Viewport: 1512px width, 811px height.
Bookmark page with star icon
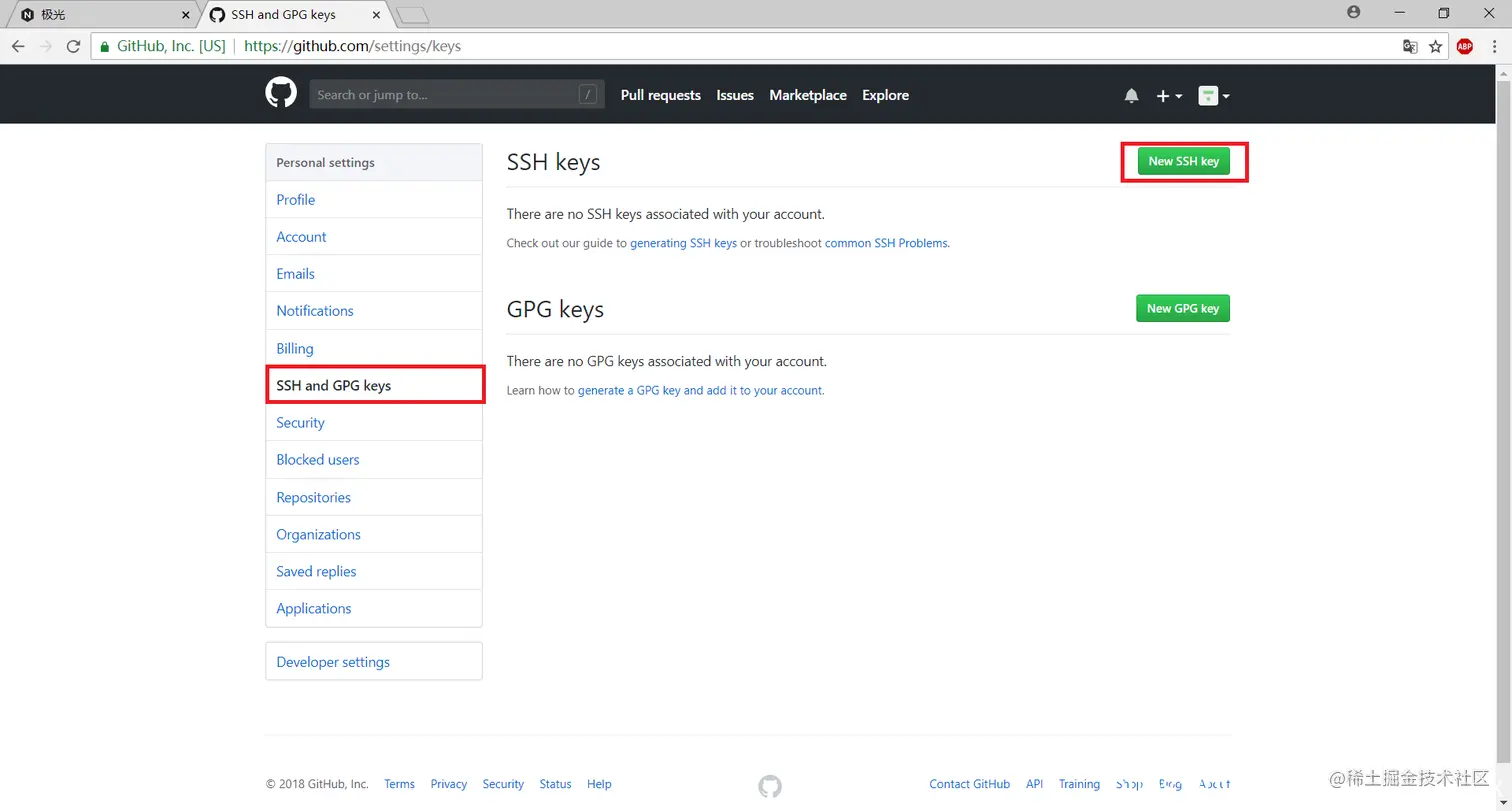(1436, 46)
